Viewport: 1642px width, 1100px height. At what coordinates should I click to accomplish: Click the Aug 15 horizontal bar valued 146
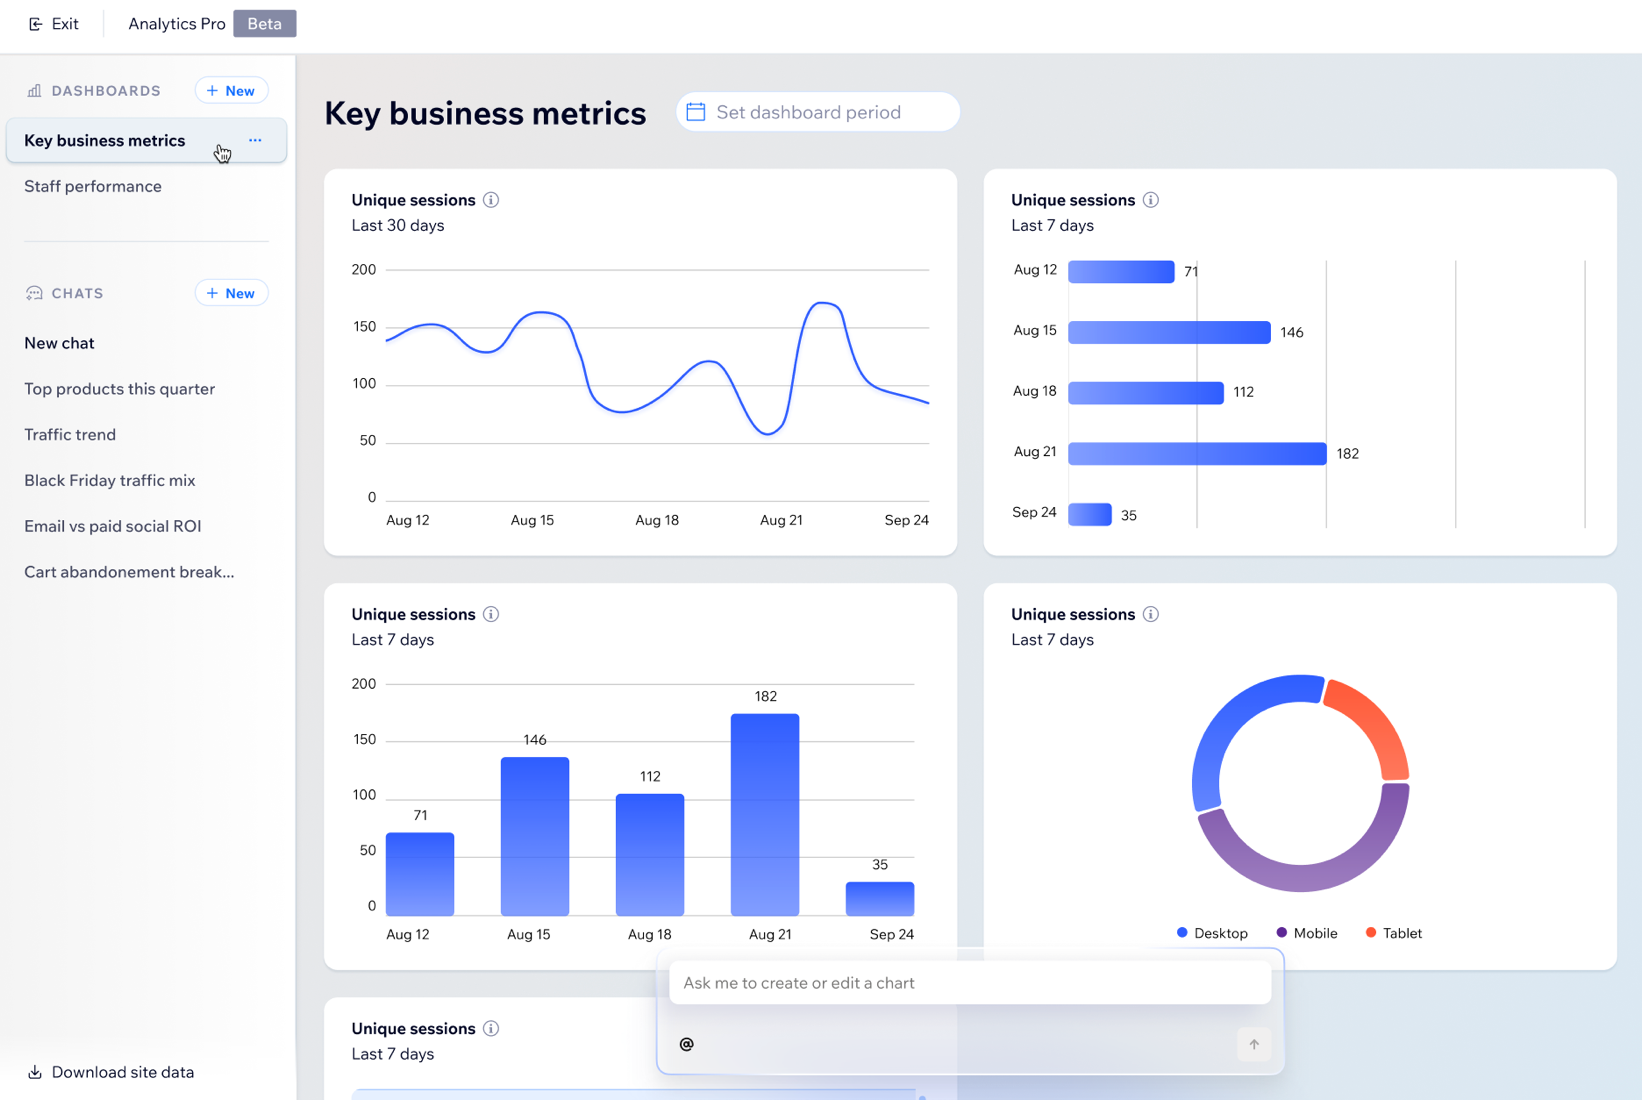1169,332
